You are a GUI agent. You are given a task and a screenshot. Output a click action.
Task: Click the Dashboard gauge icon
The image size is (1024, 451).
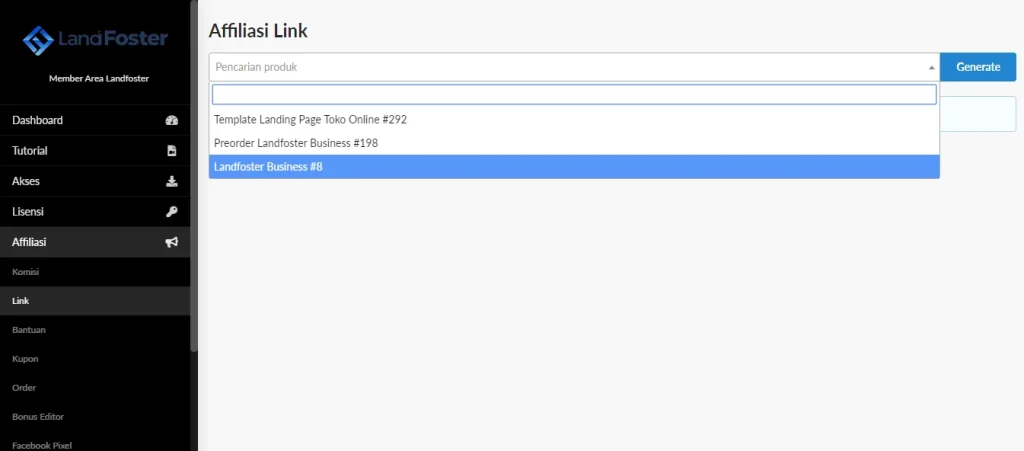pos(171,121)
